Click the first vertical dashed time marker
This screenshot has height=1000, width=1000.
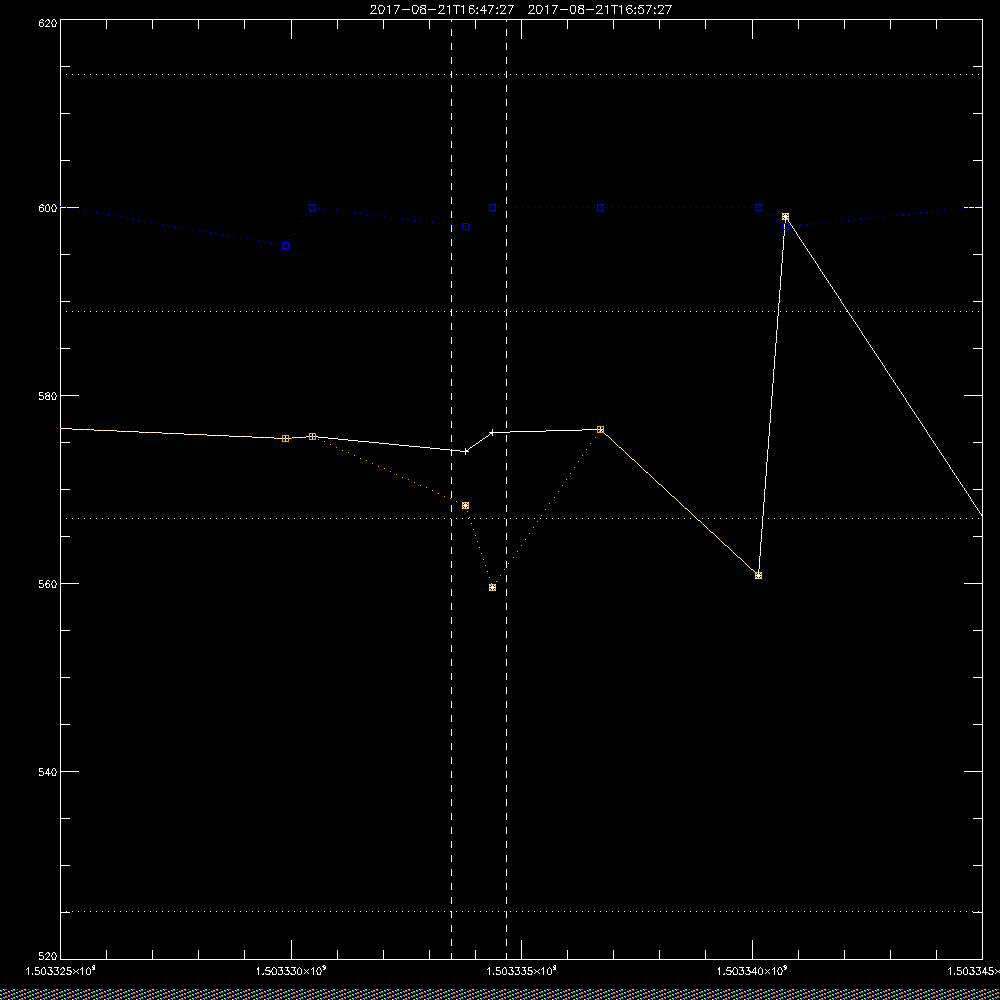[452, 489]
